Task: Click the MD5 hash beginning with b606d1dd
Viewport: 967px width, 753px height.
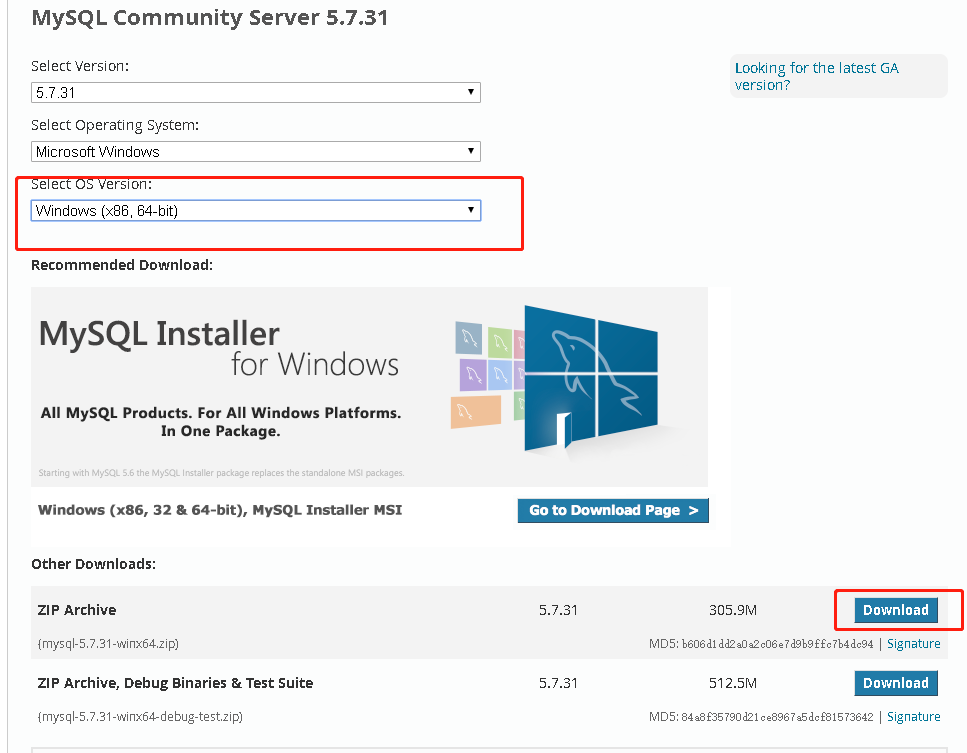Action: tap(777, 644)
